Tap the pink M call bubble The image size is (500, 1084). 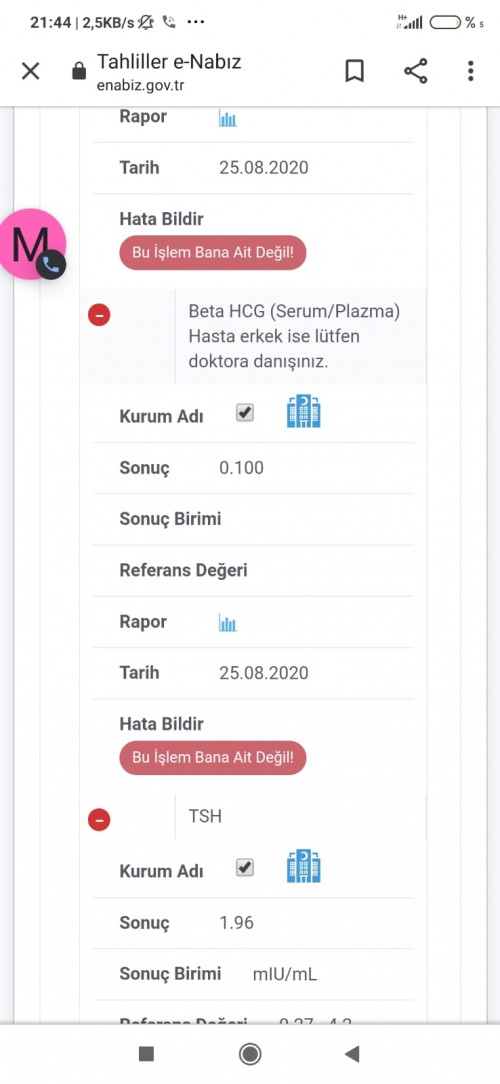tap(31, 245)
